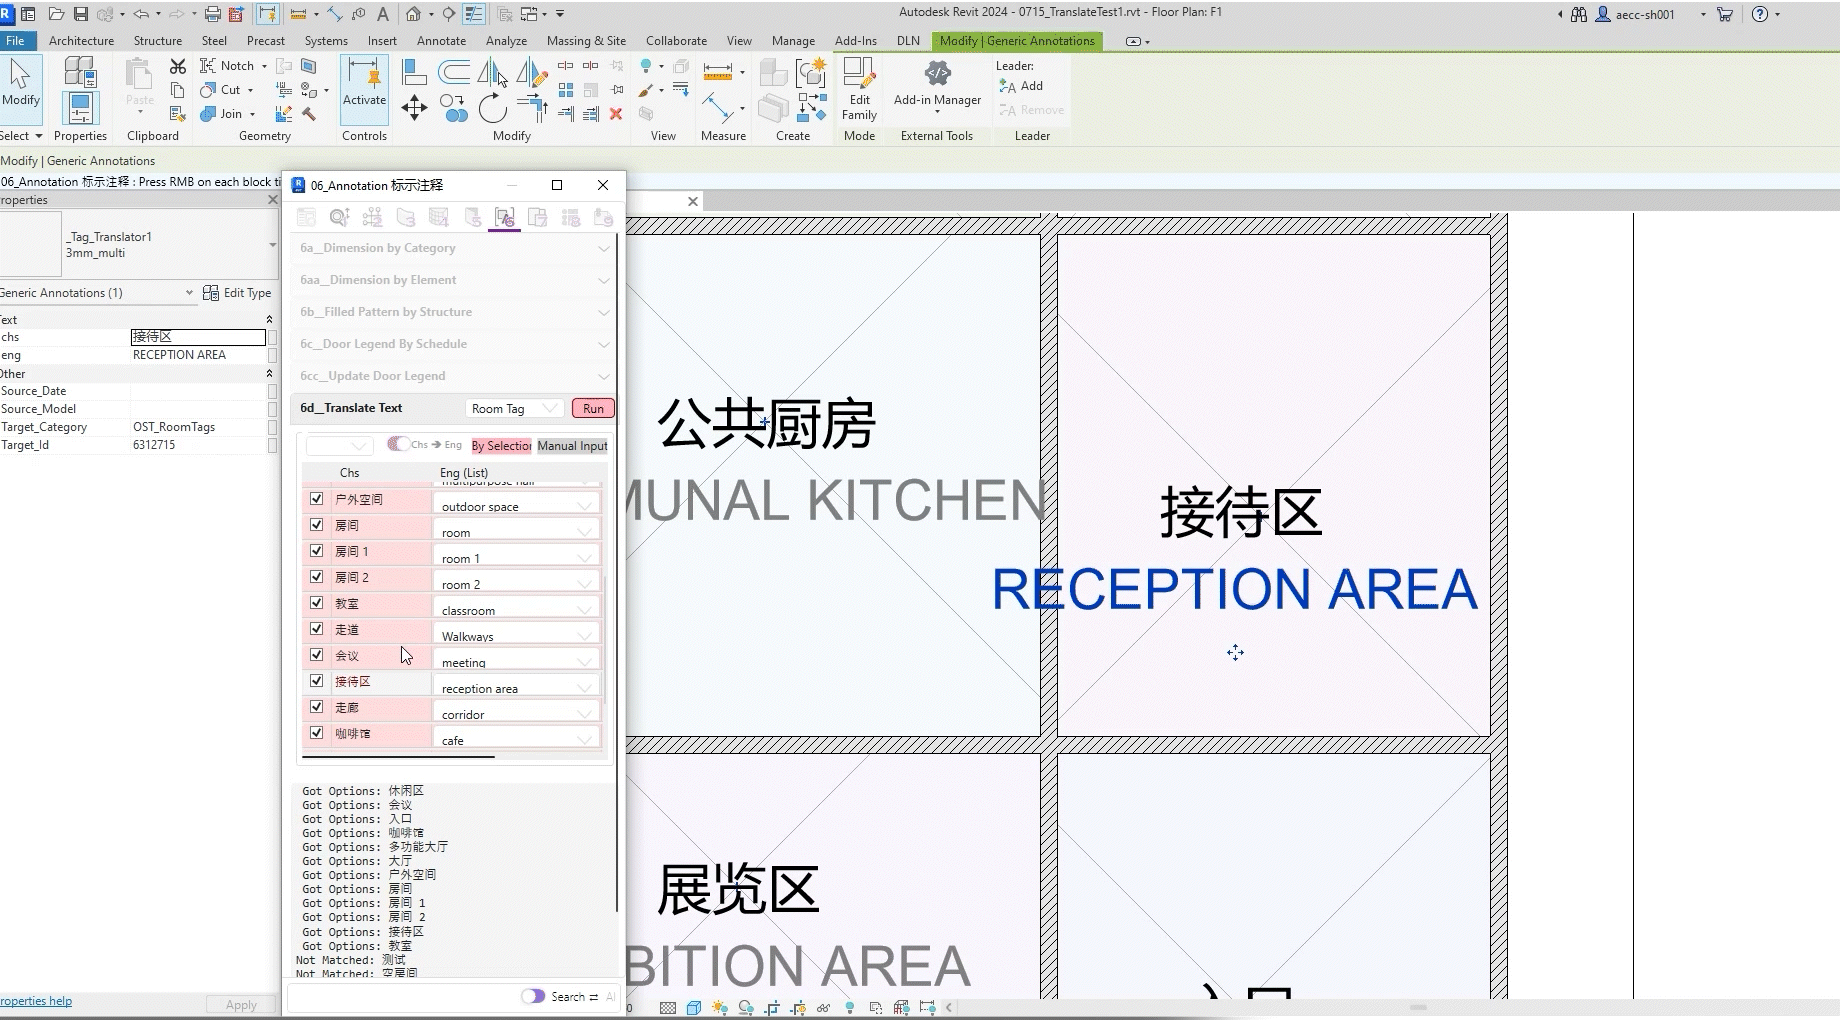Select the Offset tool icon
Screen dimensions: 1840x1020
(454, 72)
